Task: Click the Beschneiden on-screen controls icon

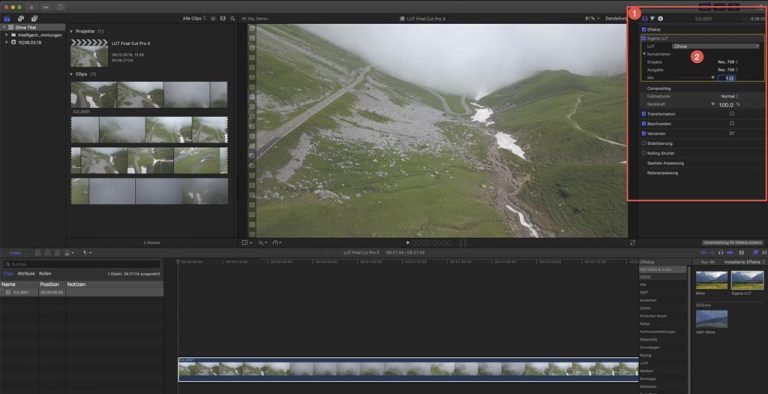Action: click(x=732, y=123)
